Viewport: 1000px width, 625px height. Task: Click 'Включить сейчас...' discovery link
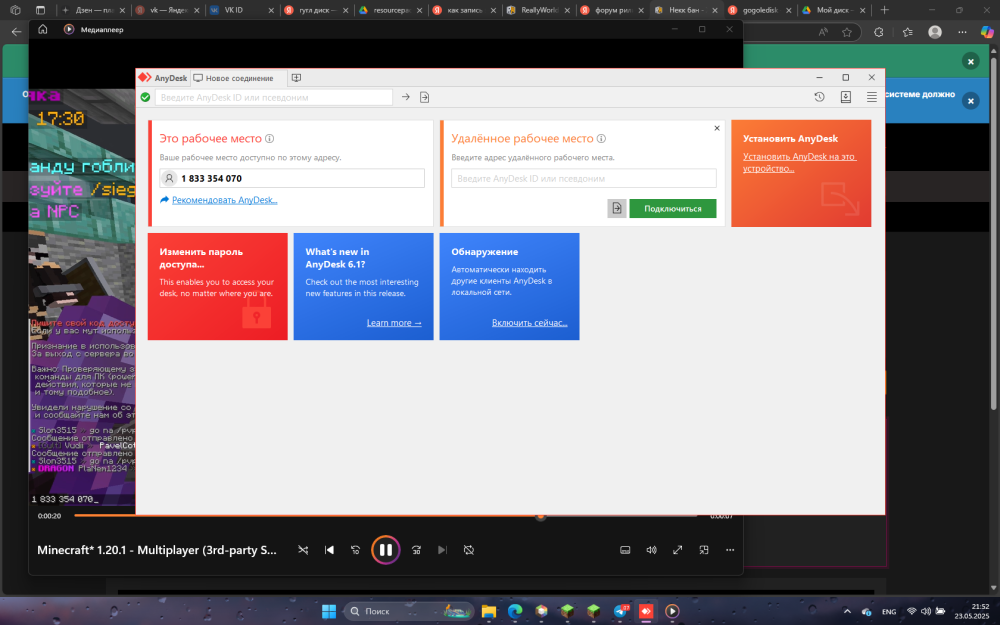529,323
